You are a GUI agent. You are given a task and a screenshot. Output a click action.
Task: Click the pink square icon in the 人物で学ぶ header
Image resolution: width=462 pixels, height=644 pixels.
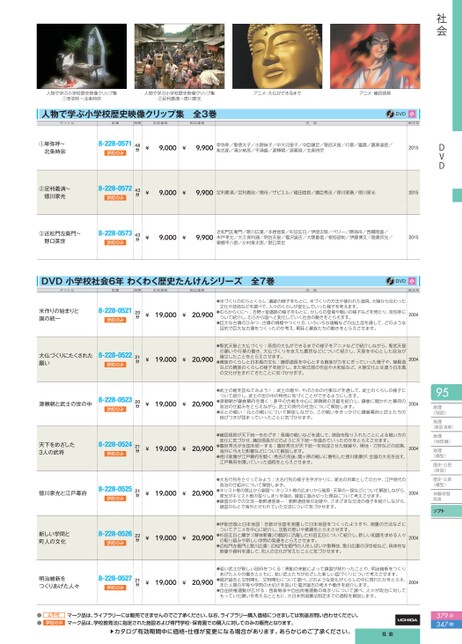click(x=412, y=114)
